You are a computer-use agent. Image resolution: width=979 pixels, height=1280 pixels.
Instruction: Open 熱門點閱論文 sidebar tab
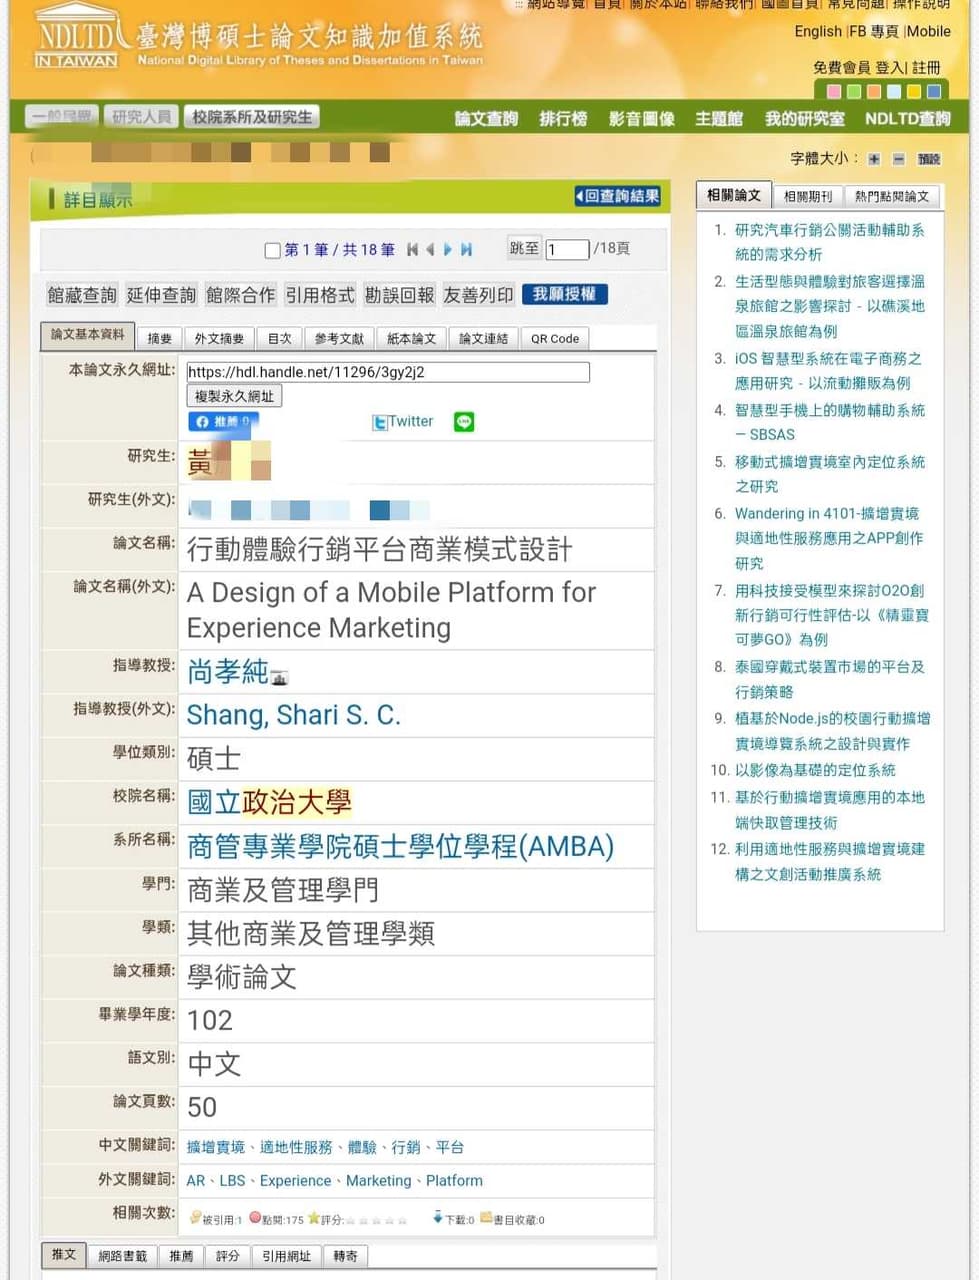pos(892,196)
